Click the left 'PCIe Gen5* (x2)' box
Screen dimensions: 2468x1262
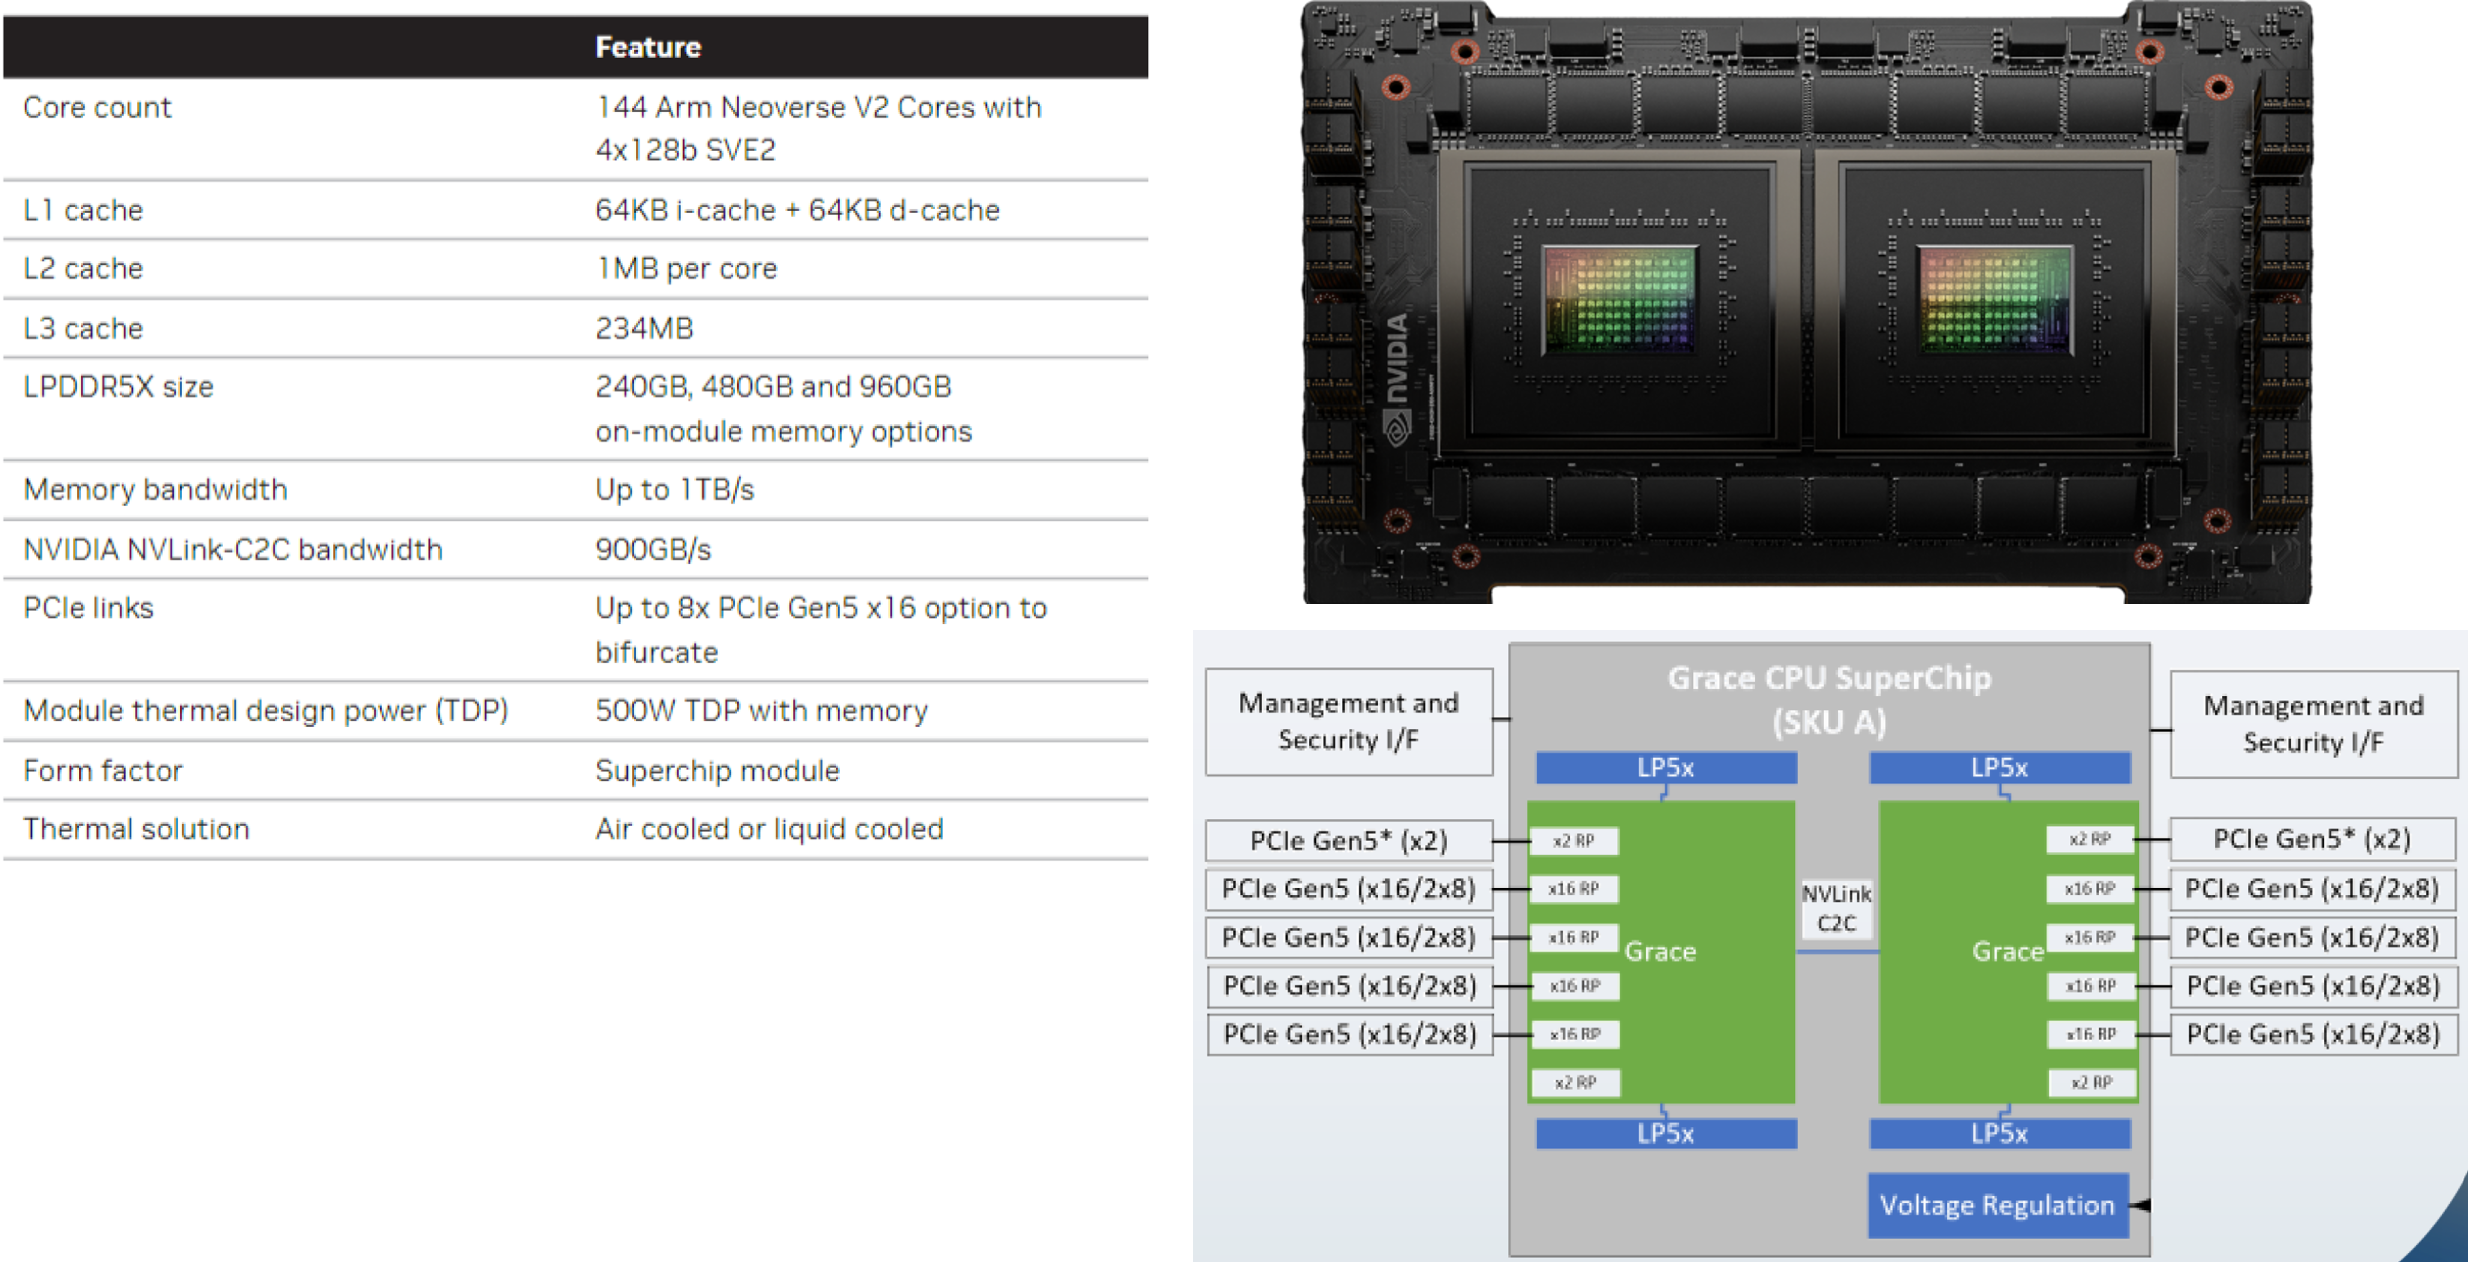tap(1349, 841)
